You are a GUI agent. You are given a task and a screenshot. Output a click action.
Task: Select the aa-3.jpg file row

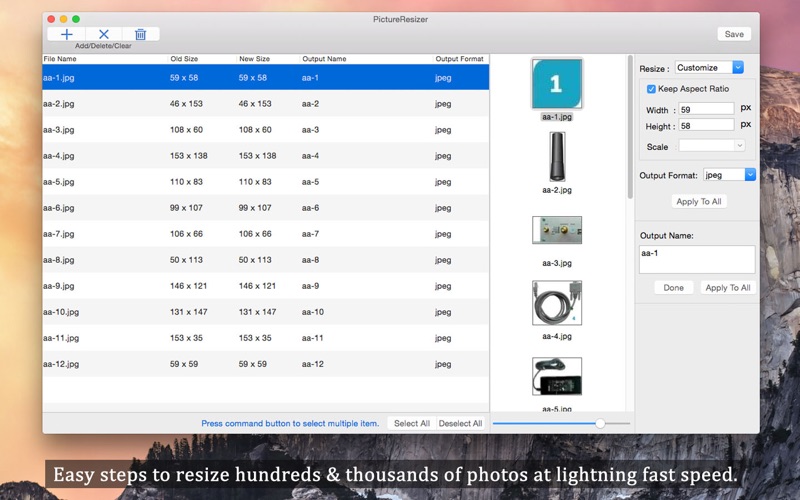pyautogui.click(x=266, y=130)
